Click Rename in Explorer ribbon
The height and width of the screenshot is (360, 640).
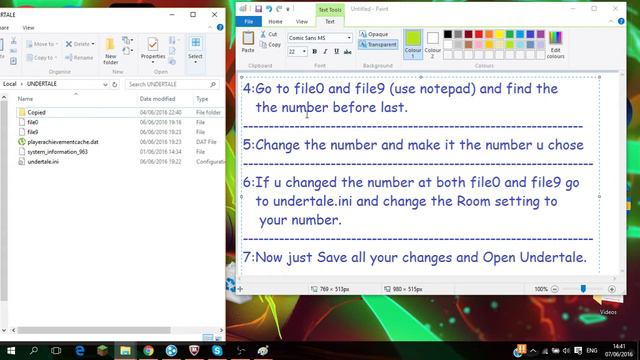(x=79, y=58)
